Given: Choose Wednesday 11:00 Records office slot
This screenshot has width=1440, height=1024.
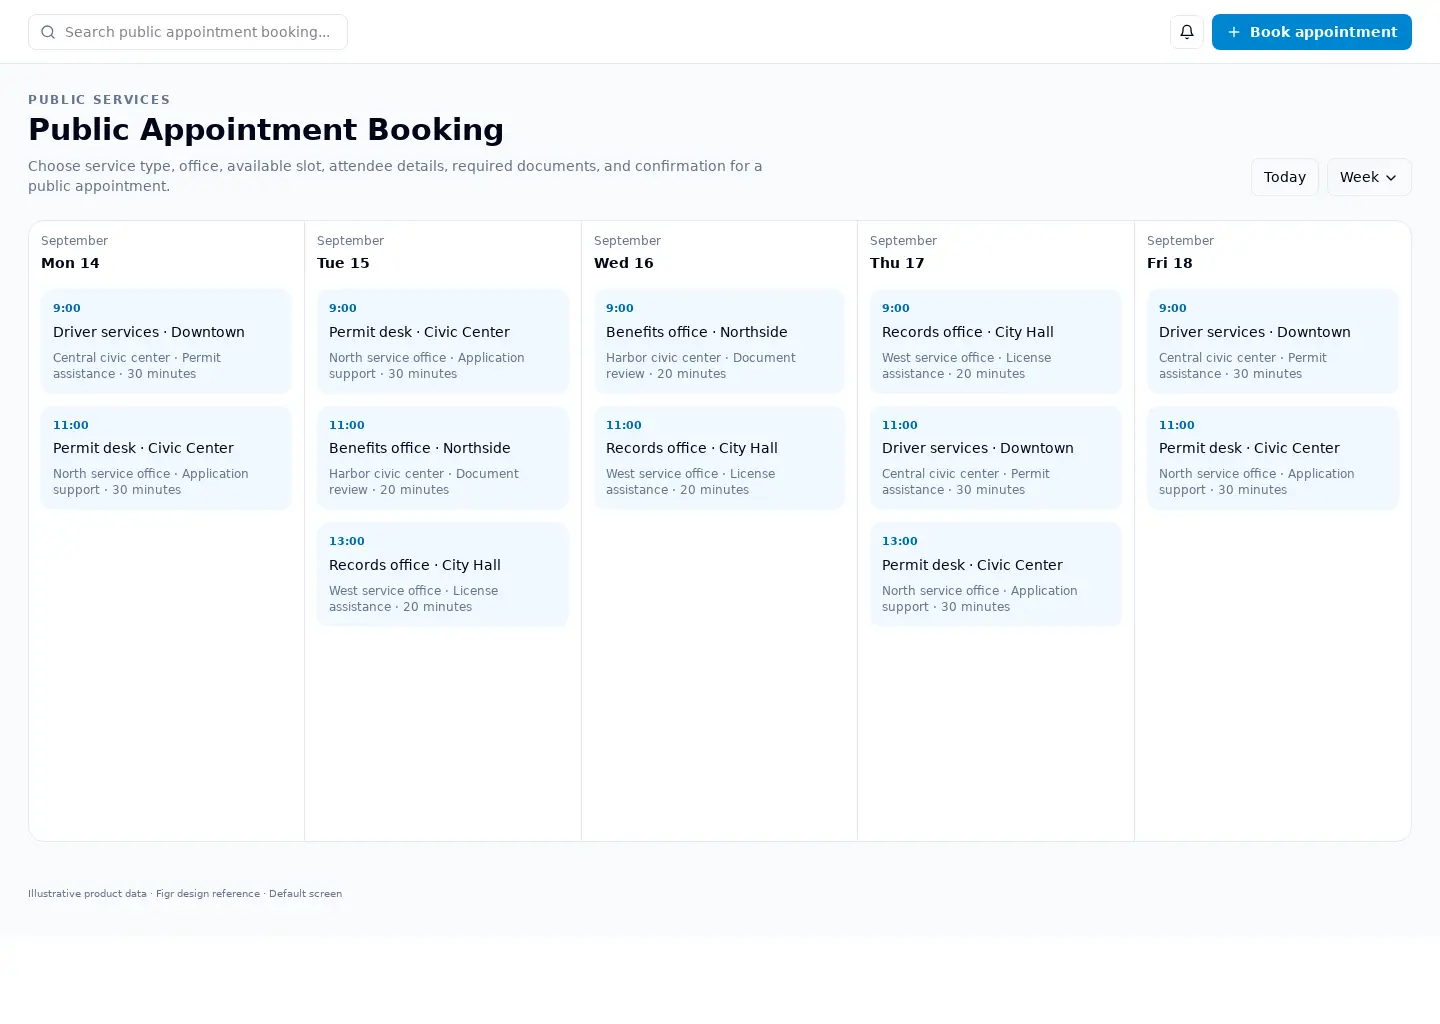Looking at the screenshot, I should [719, 458].
